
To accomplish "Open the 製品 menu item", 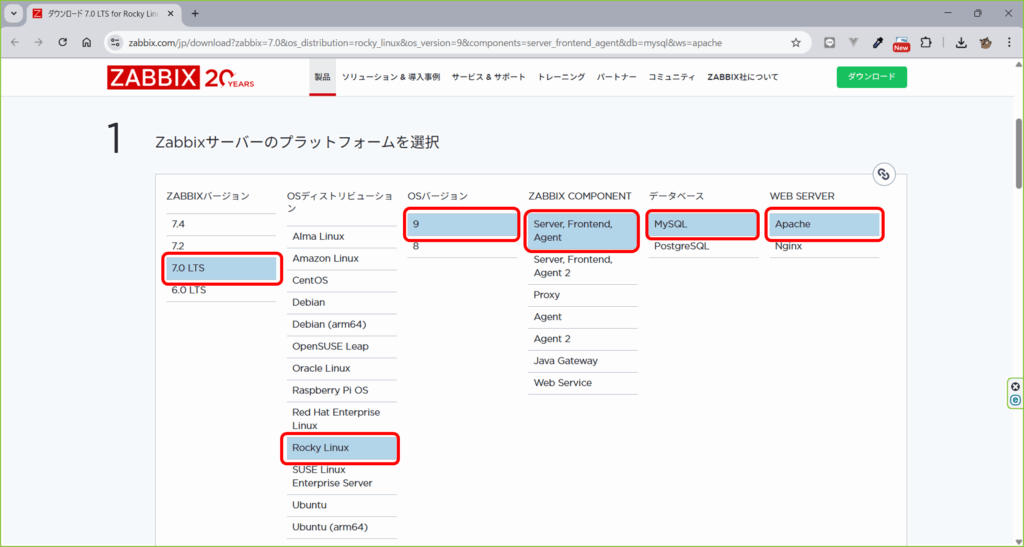I will pyautogui.click(x=323, y=77).
